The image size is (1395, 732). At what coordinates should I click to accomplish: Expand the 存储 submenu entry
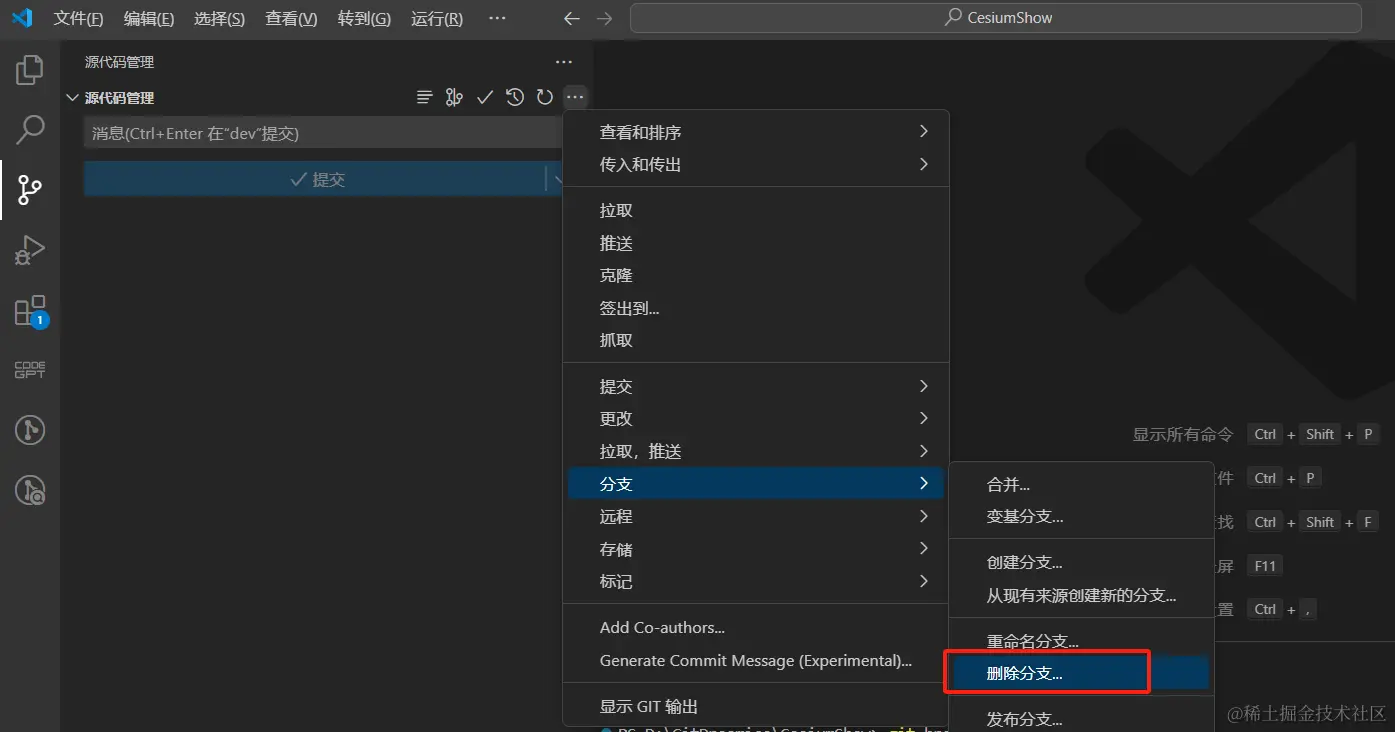[x=756, y=549]
